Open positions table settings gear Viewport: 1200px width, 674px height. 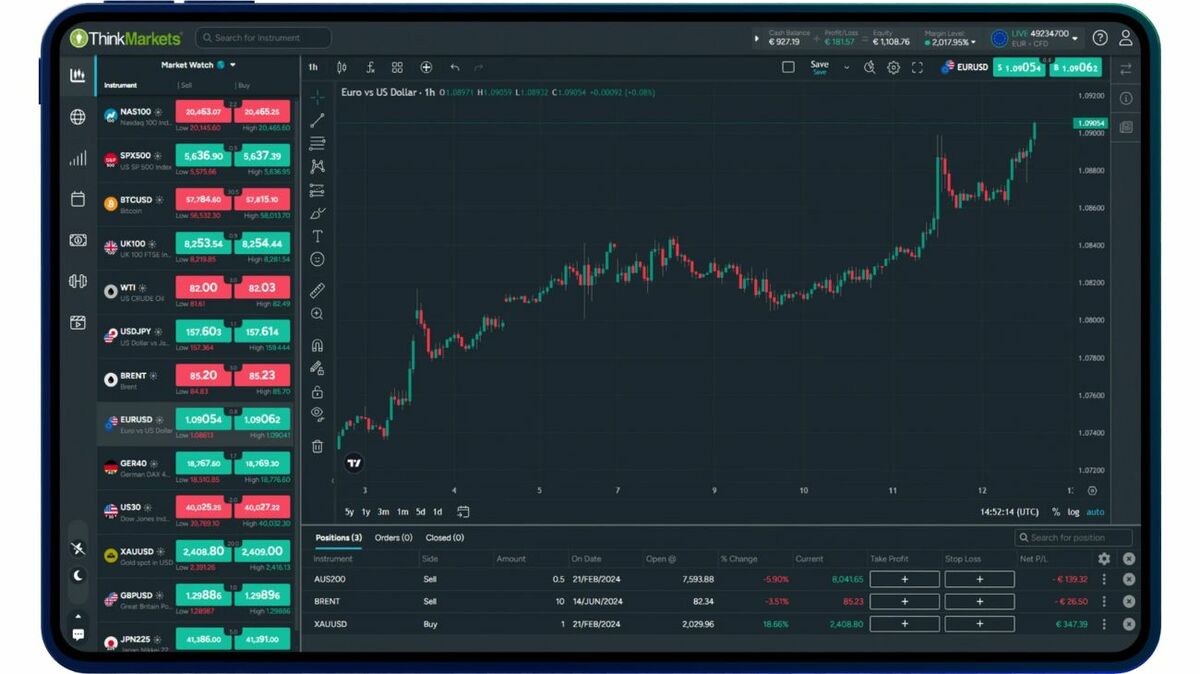tap(1104, 559)
